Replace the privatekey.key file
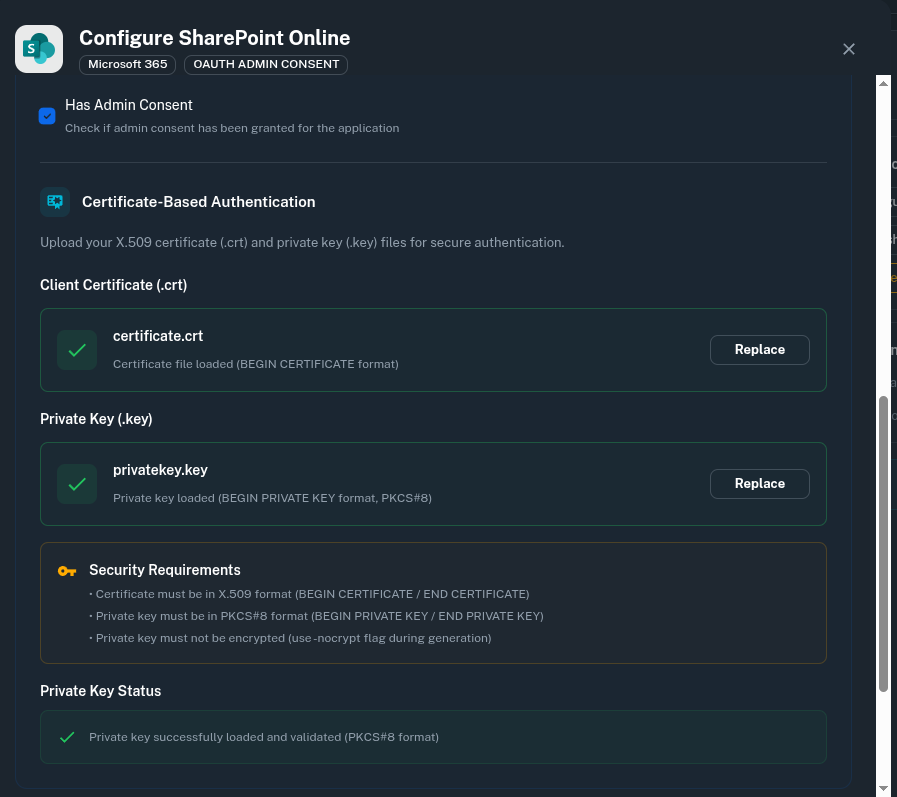Screen dimensions: 897x797 pyautogui.click(x=759, y=483)
